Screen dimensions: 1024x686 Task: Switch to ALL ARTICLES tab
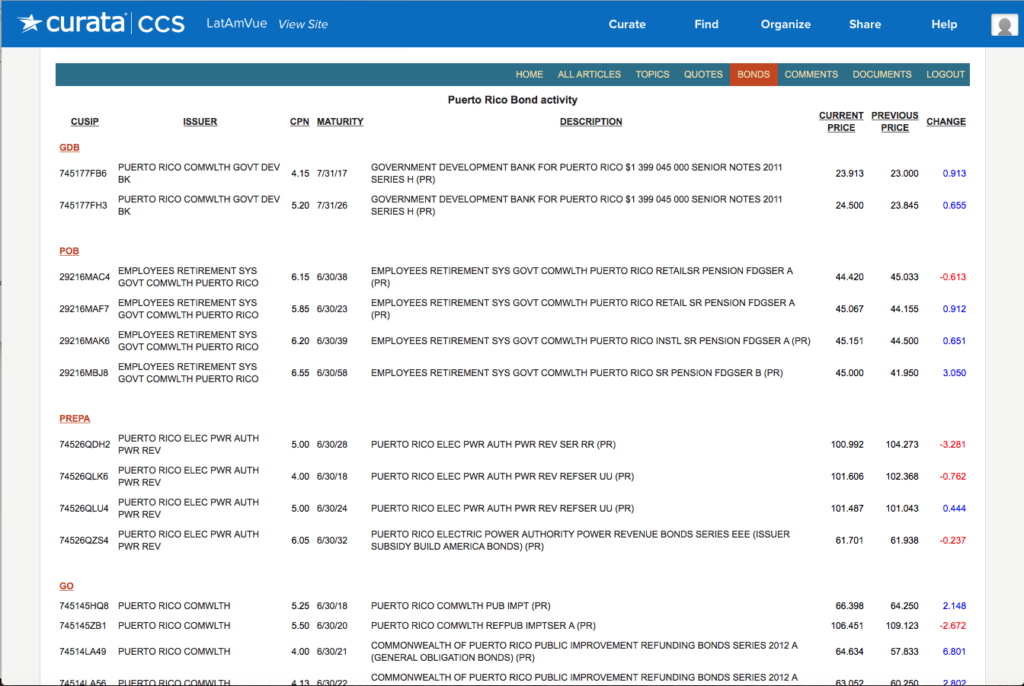589,74
